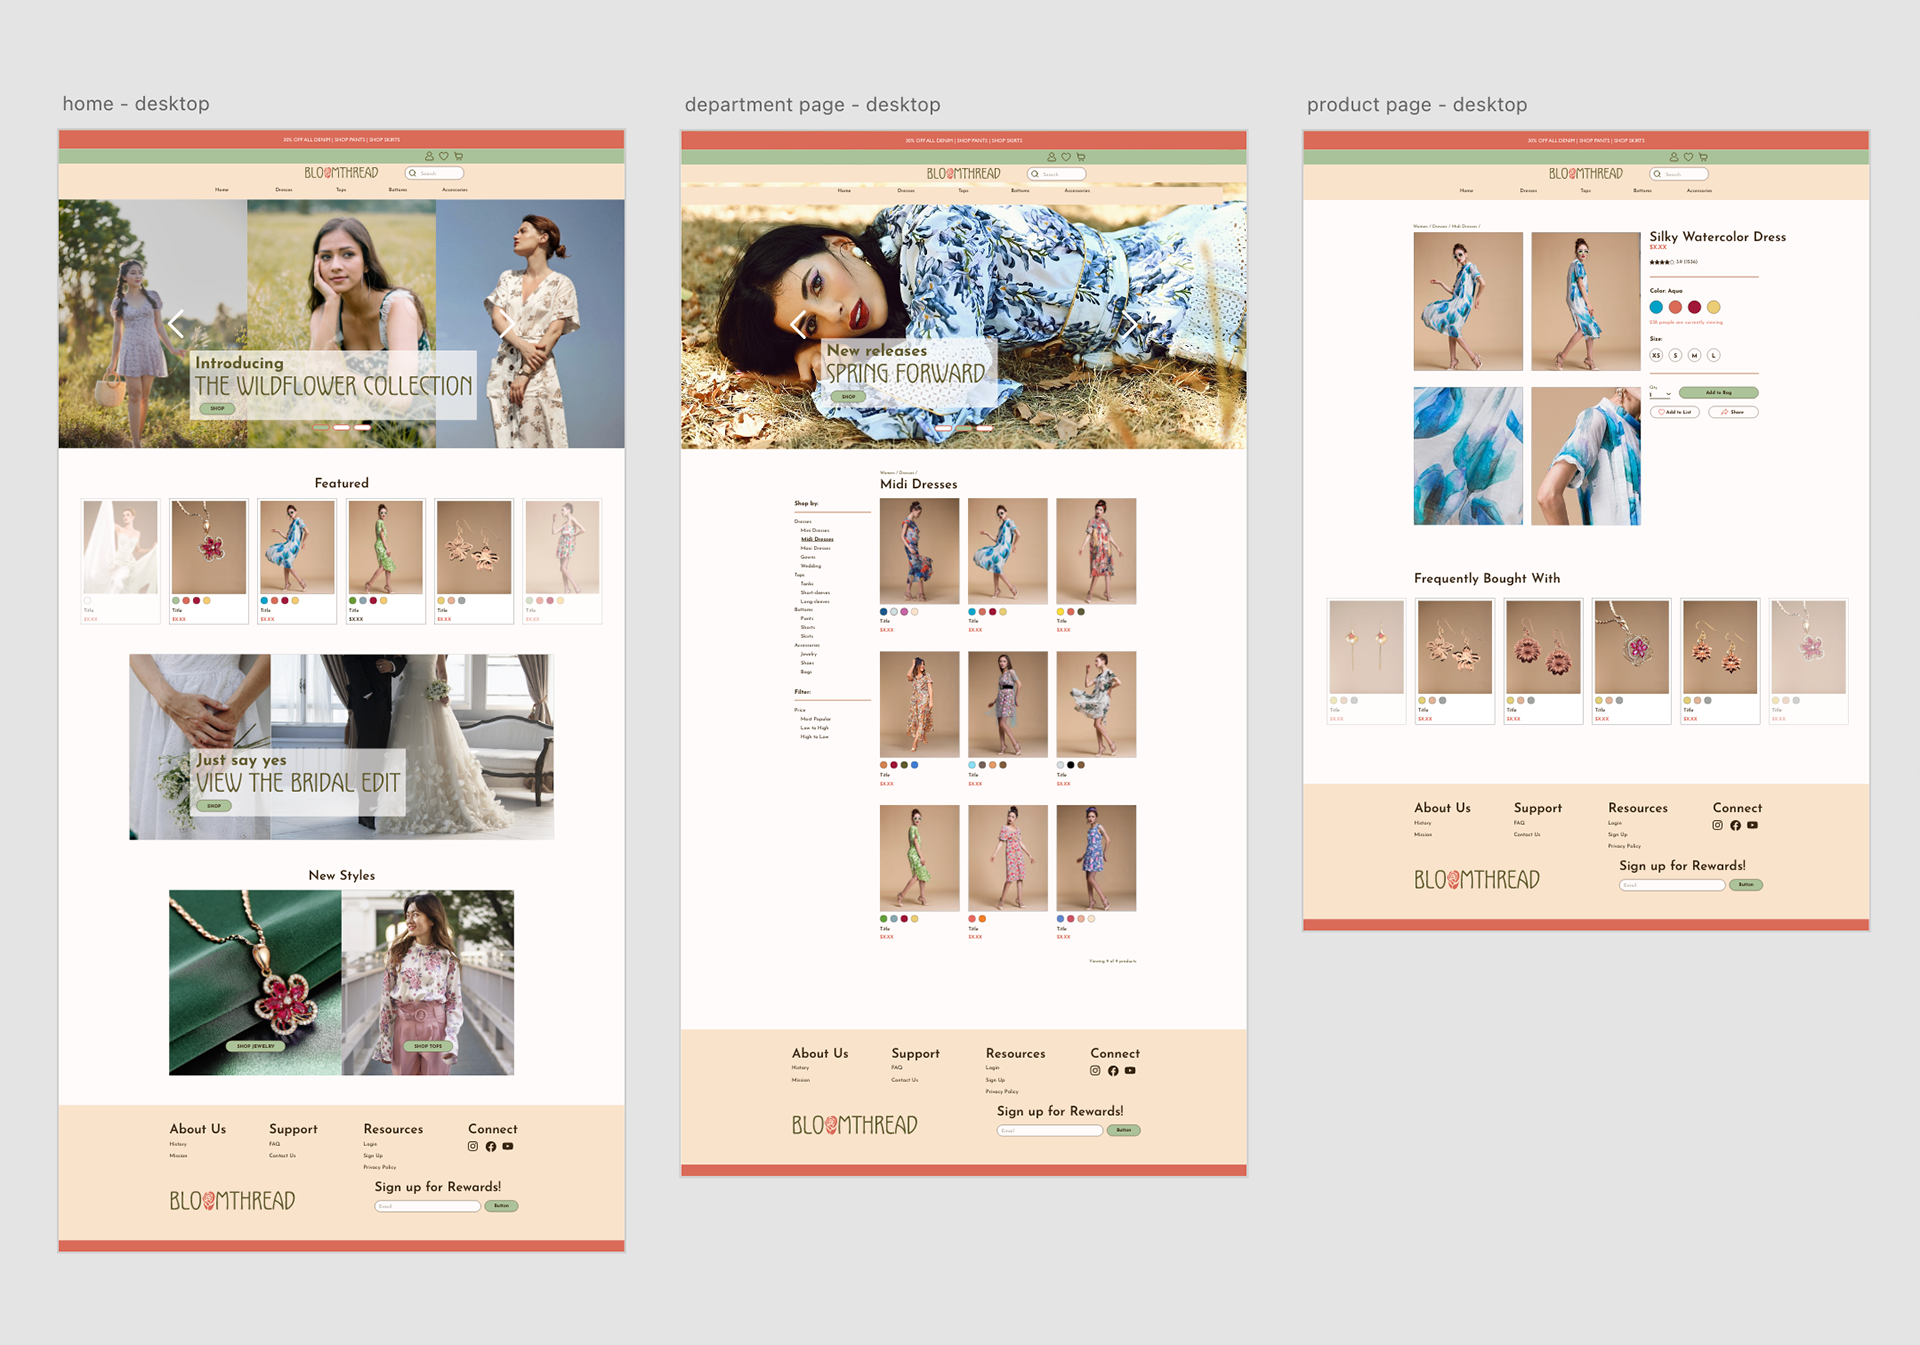Click the wishlist heart icon on home header
The width and height of the screenshot is (1920, 1345).
click(444, 156)
